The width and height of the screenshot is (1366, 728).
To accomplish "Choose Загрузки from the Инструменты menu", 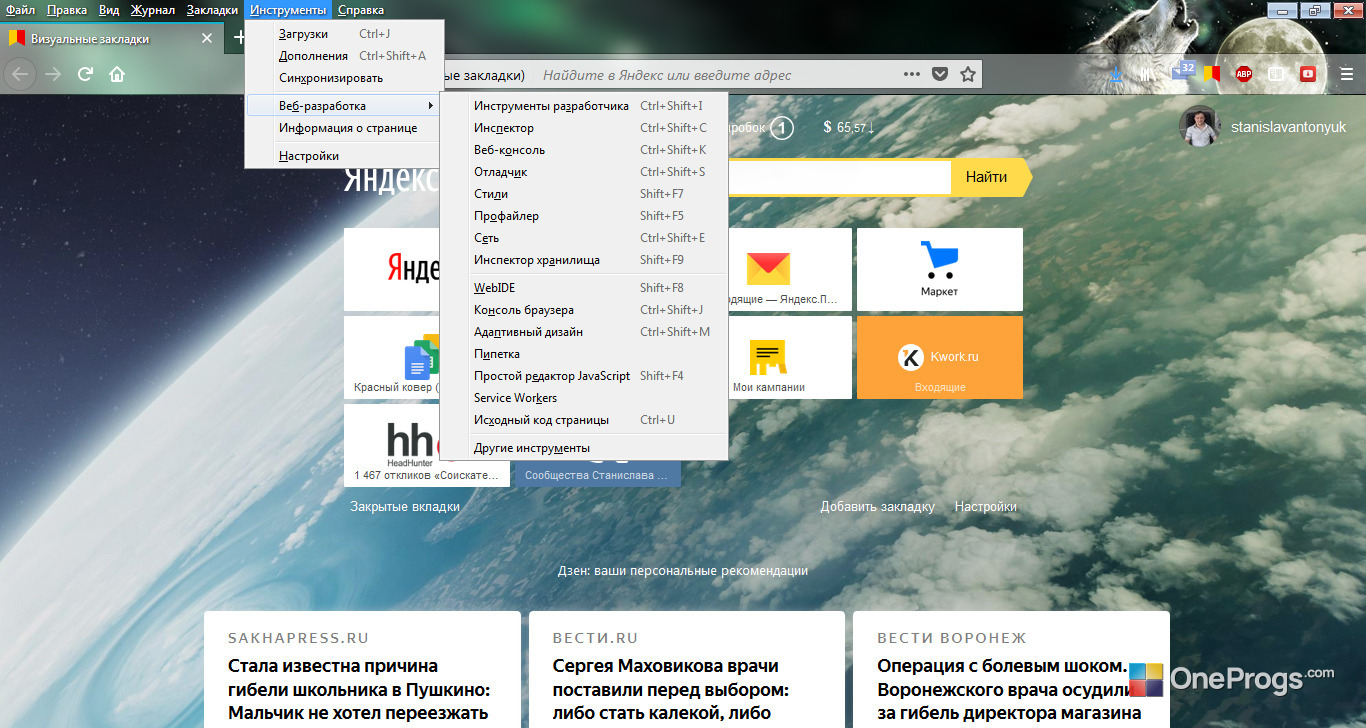I will [x=342, y=34].
